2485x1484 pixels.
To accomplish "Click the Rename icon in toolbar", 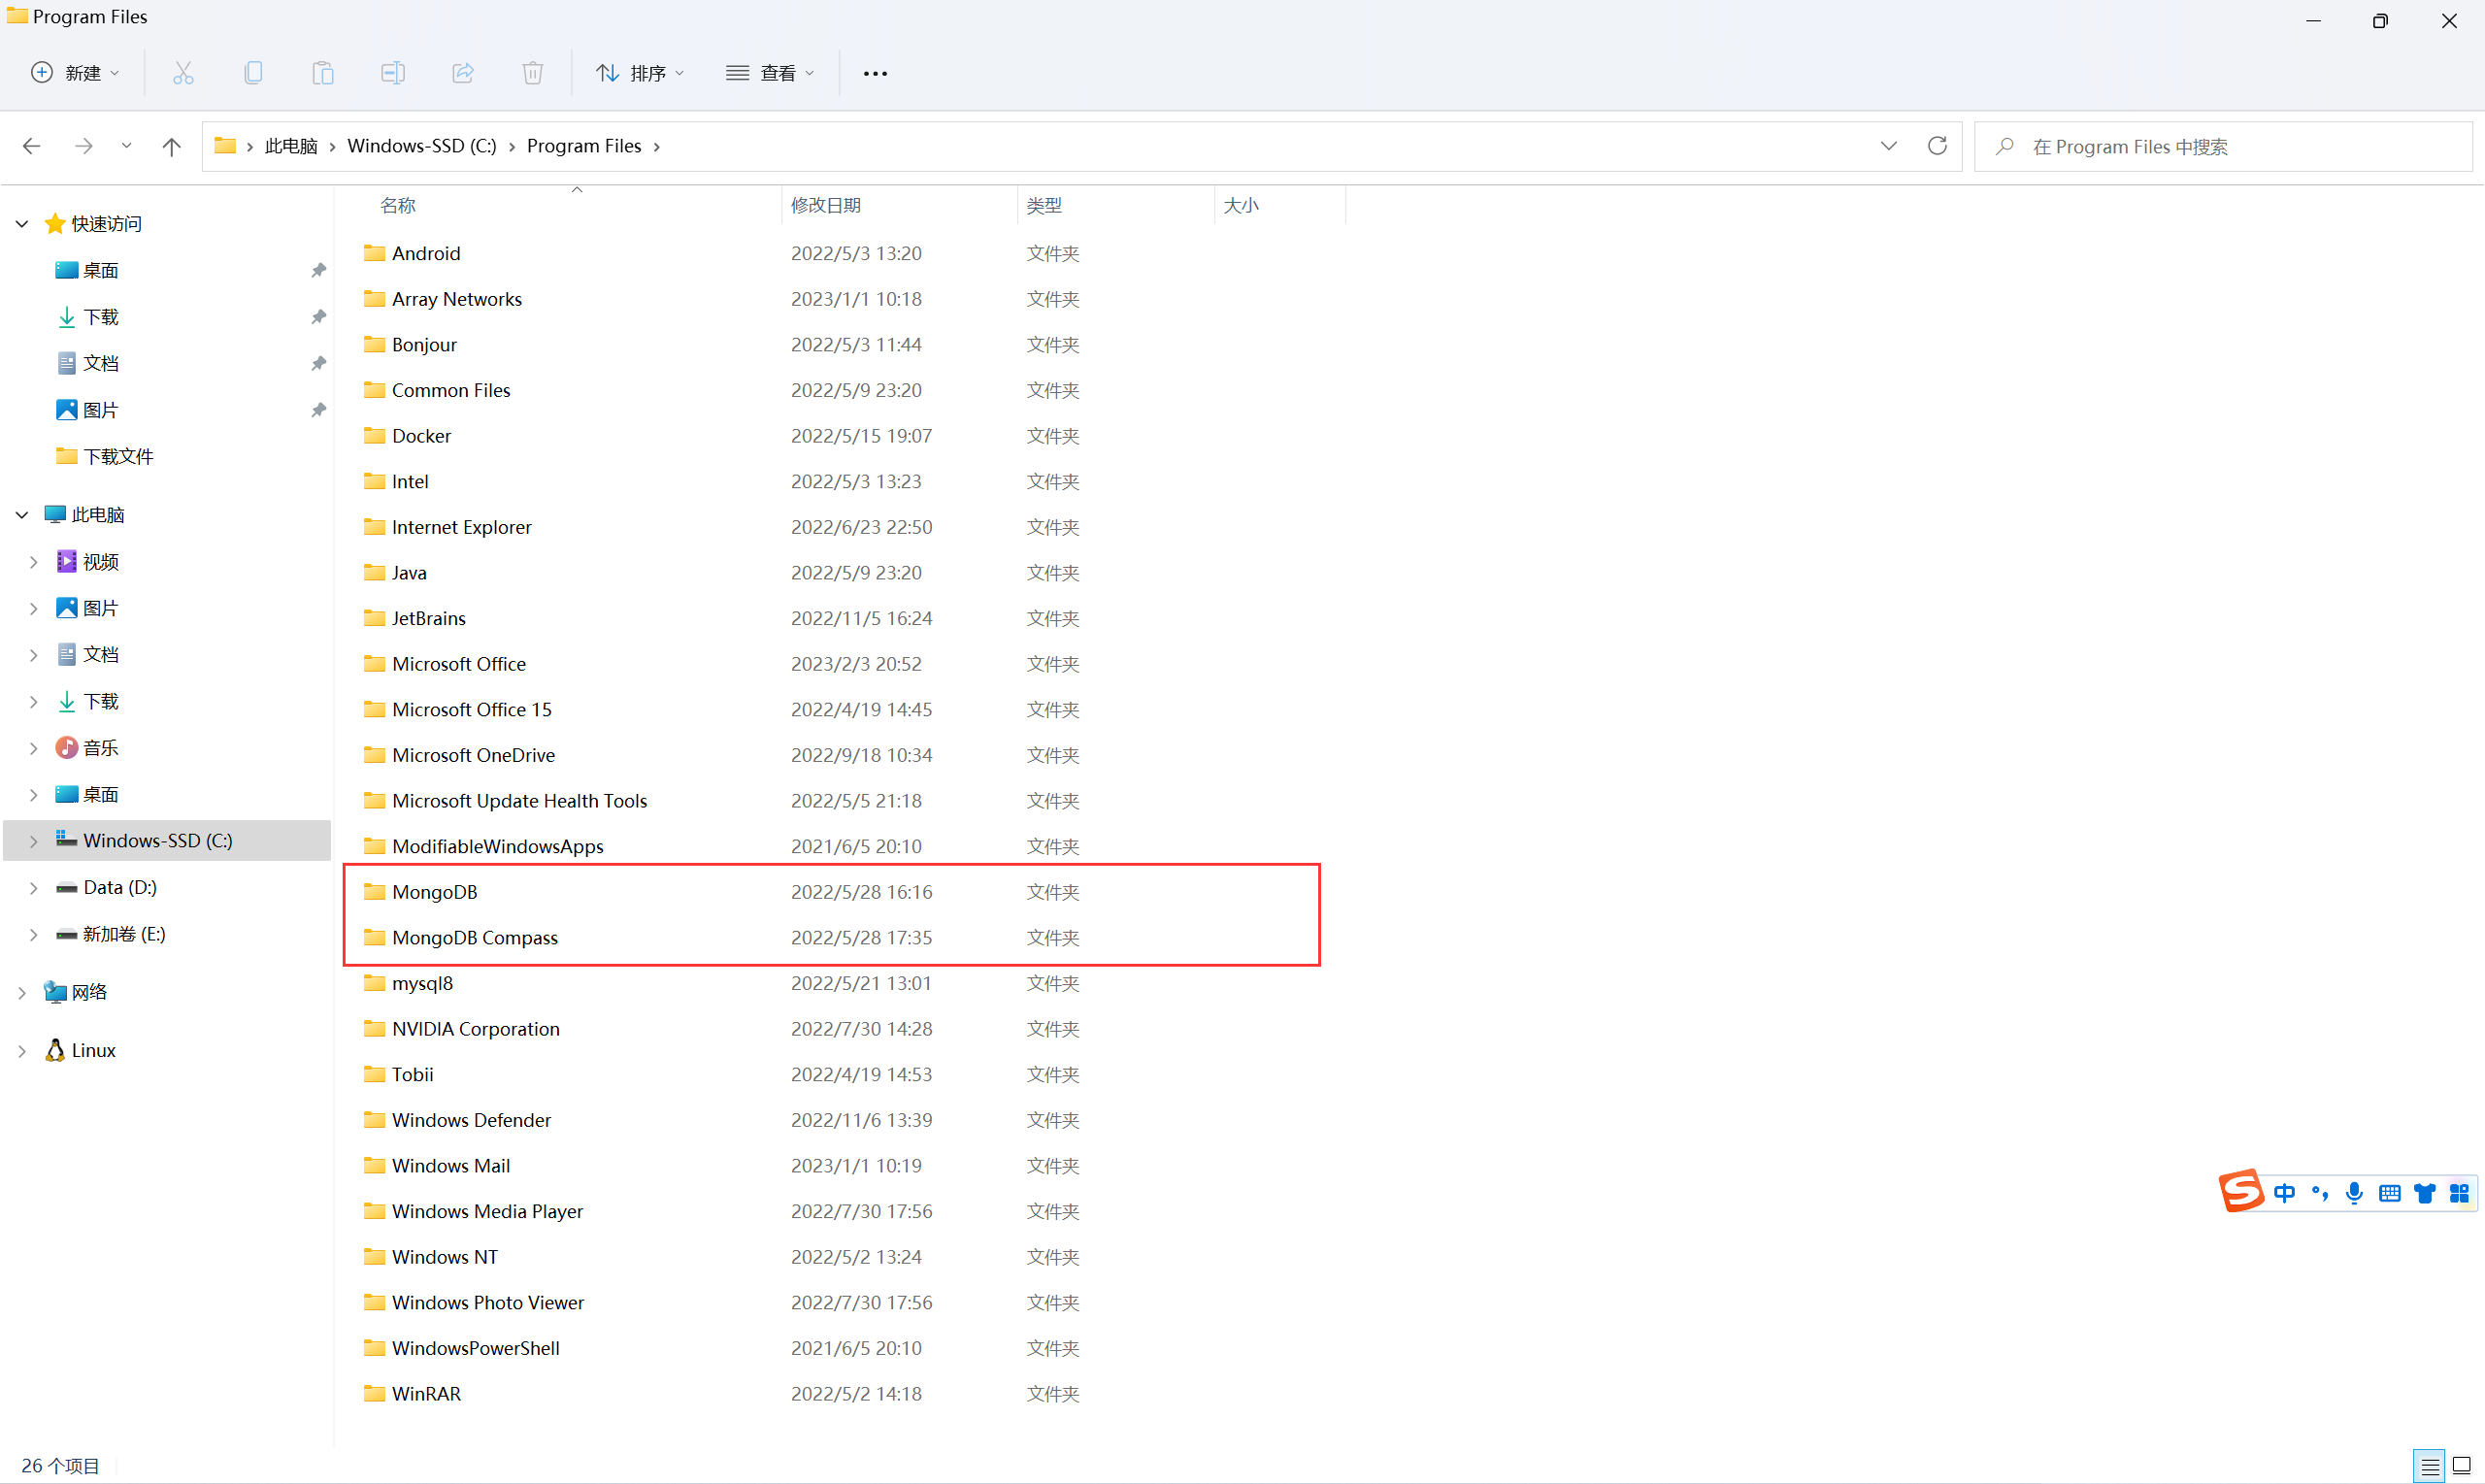I will [x=393, y=73].
